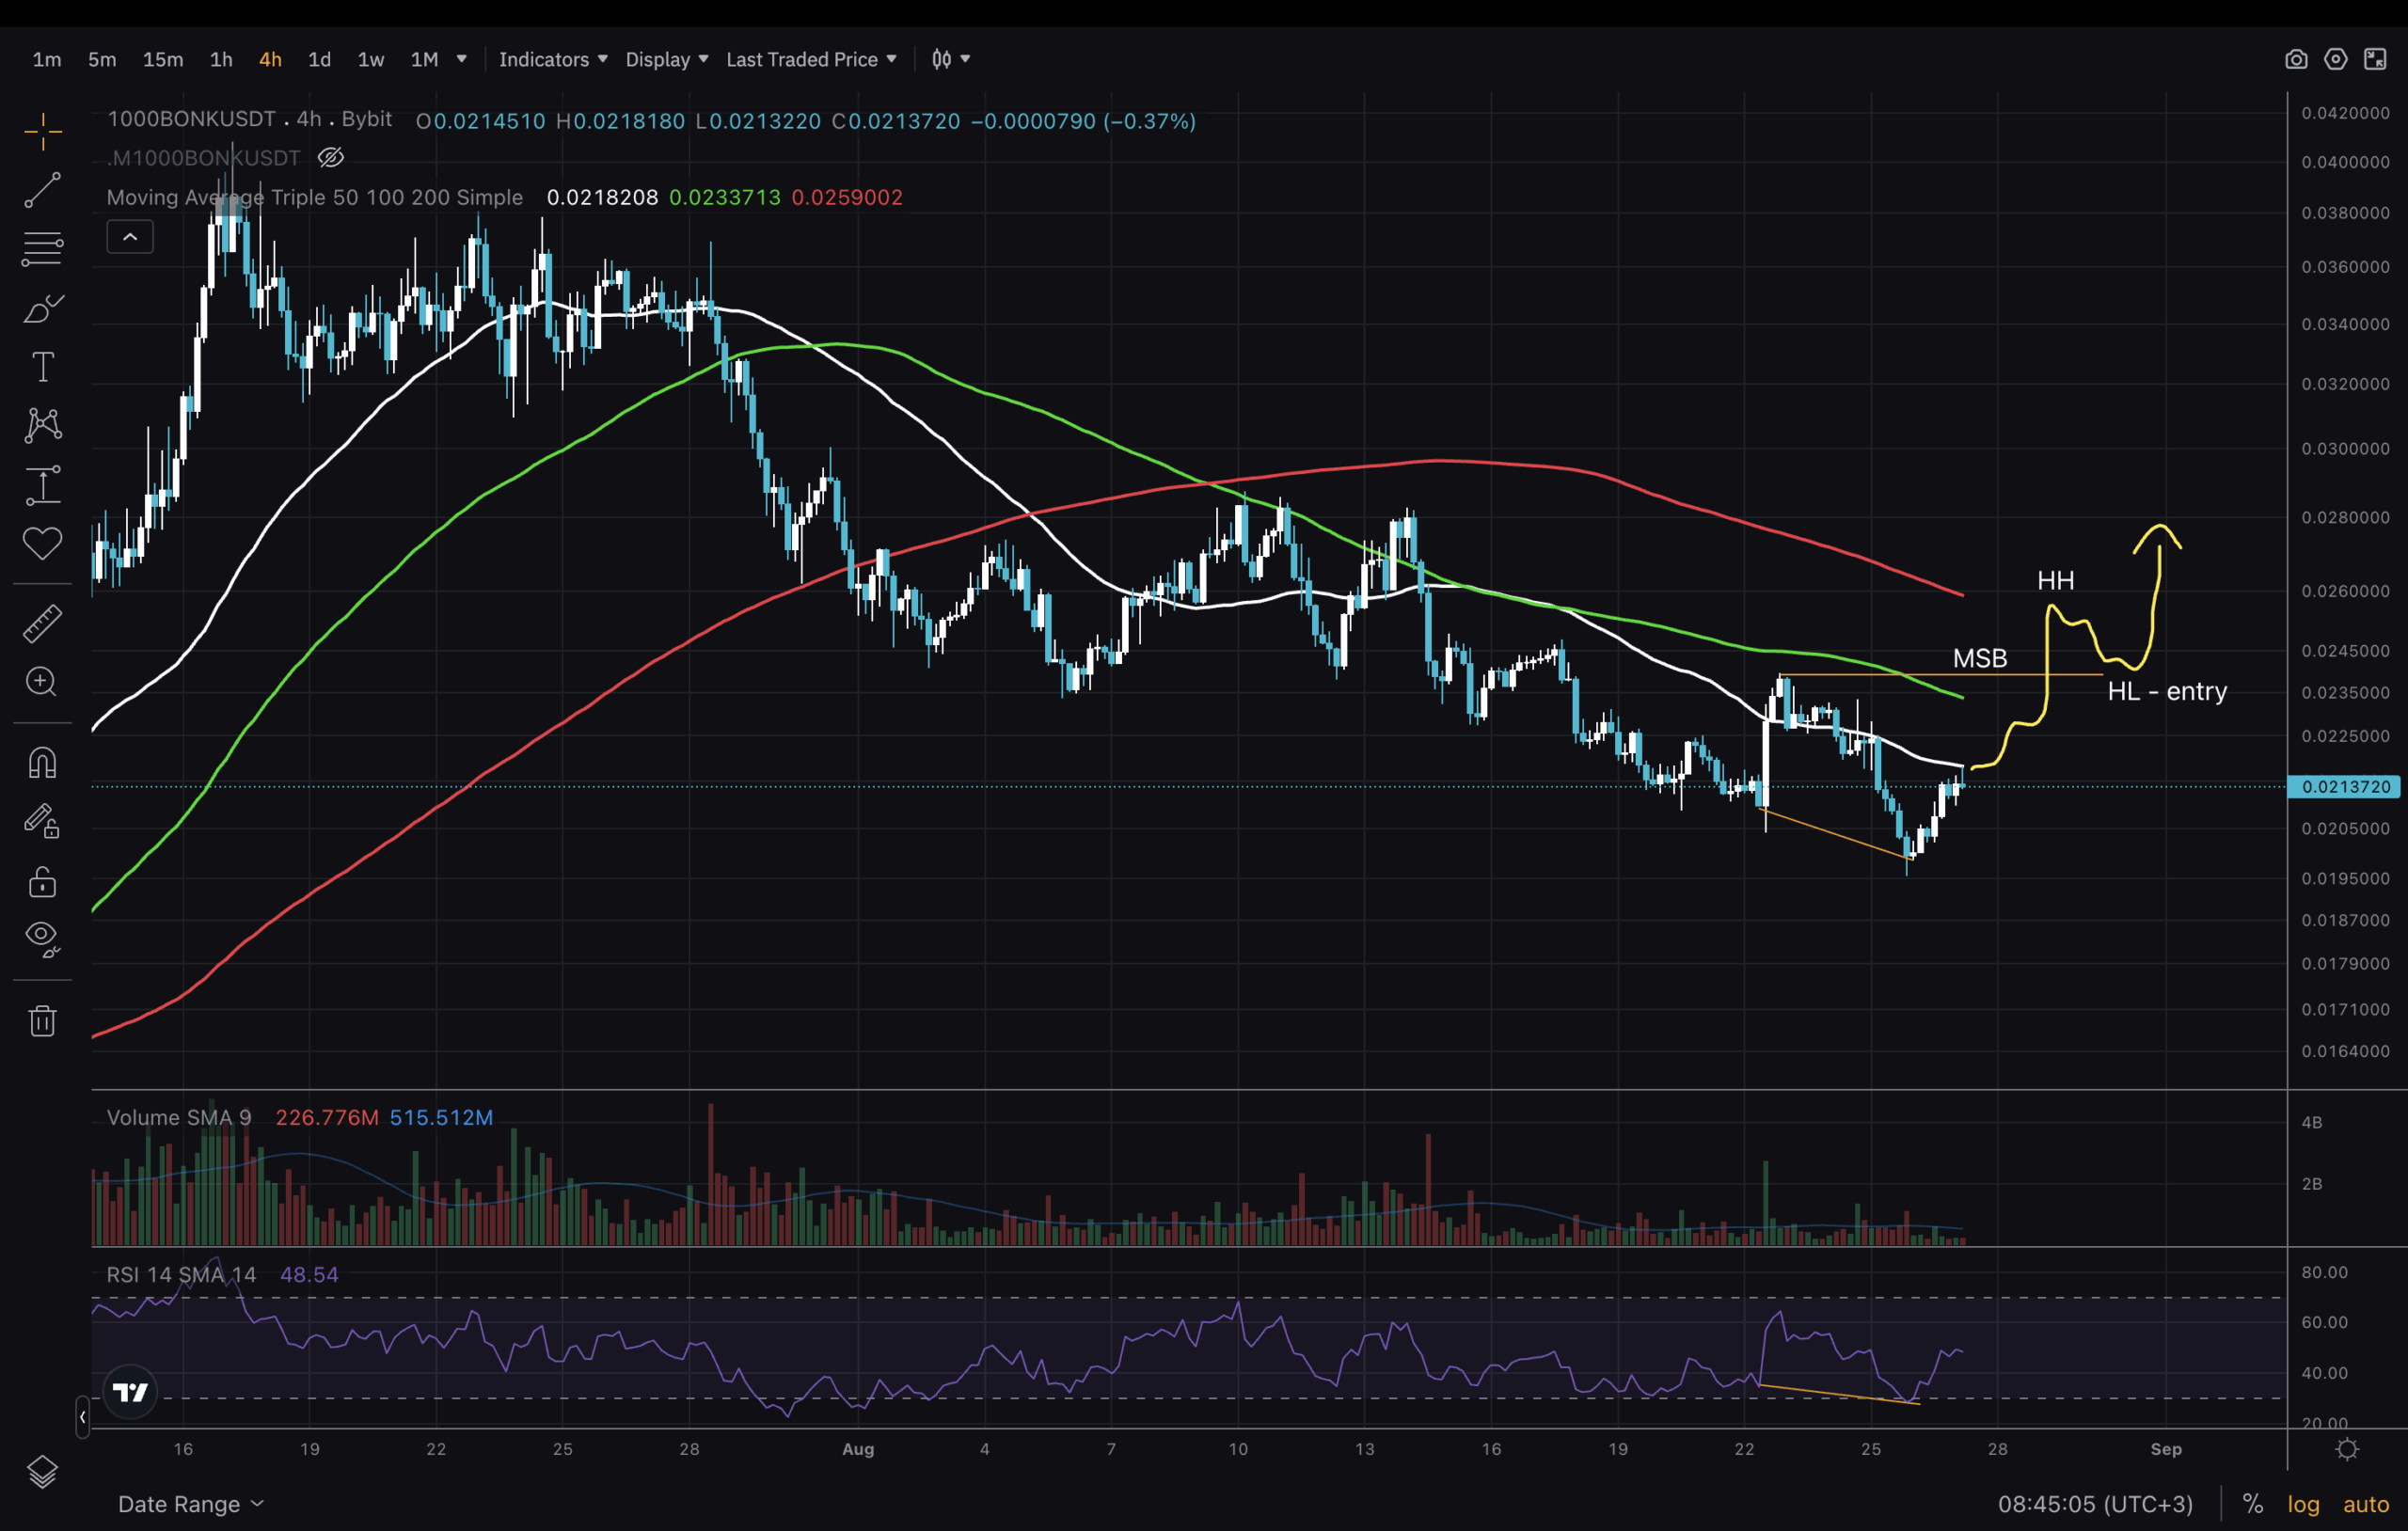The image size is (2408, 1531).
Task: Switch to the 1d timeframe
Action: tap(319, 59)
